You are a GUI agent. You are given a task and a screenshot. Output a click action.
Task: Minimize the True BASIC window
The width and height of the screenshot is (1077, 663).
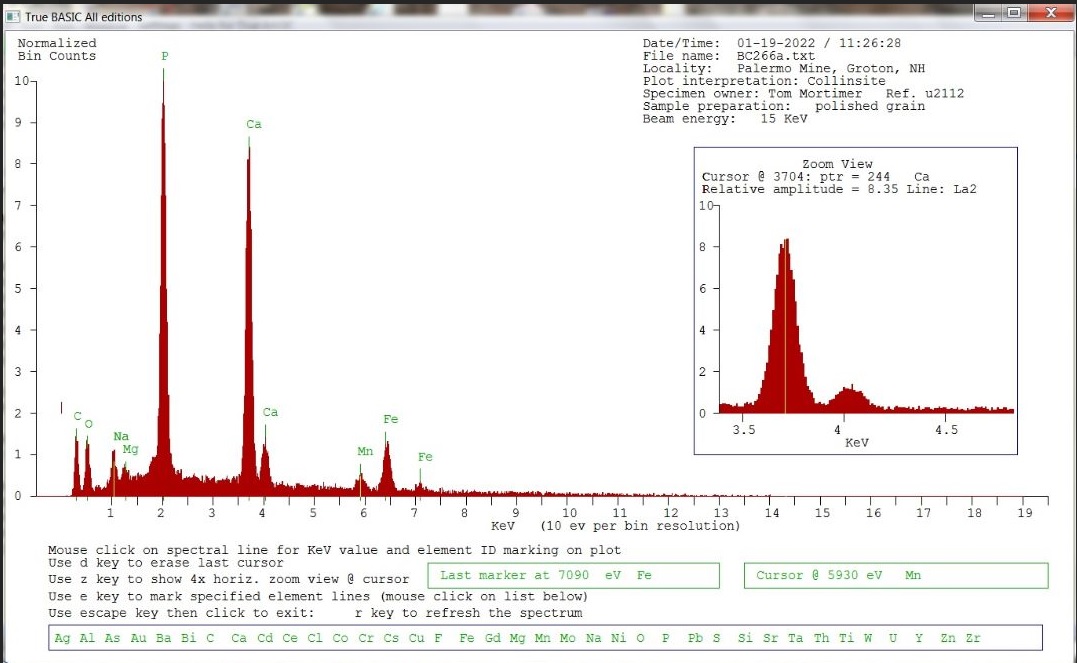(x=988, y=13)
